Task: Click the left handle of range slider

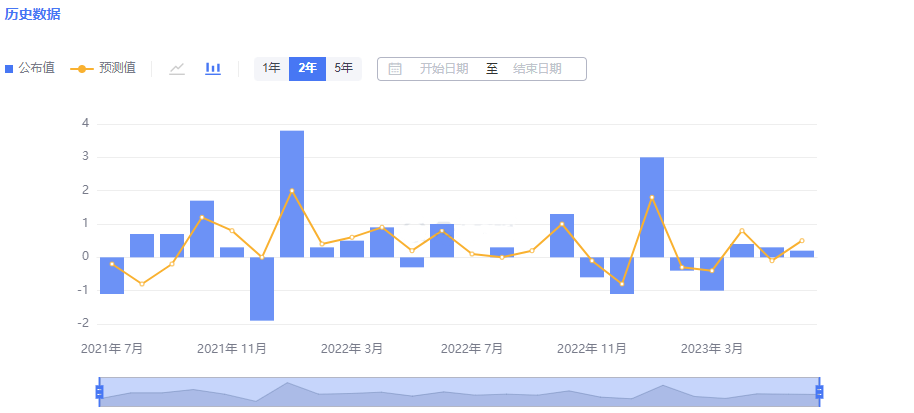Action: 99,391
